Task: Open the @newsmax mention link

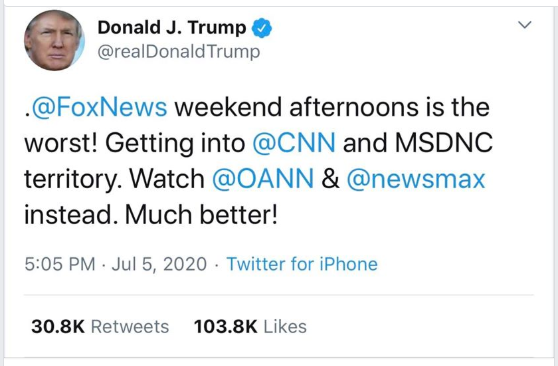Action: 416,178
